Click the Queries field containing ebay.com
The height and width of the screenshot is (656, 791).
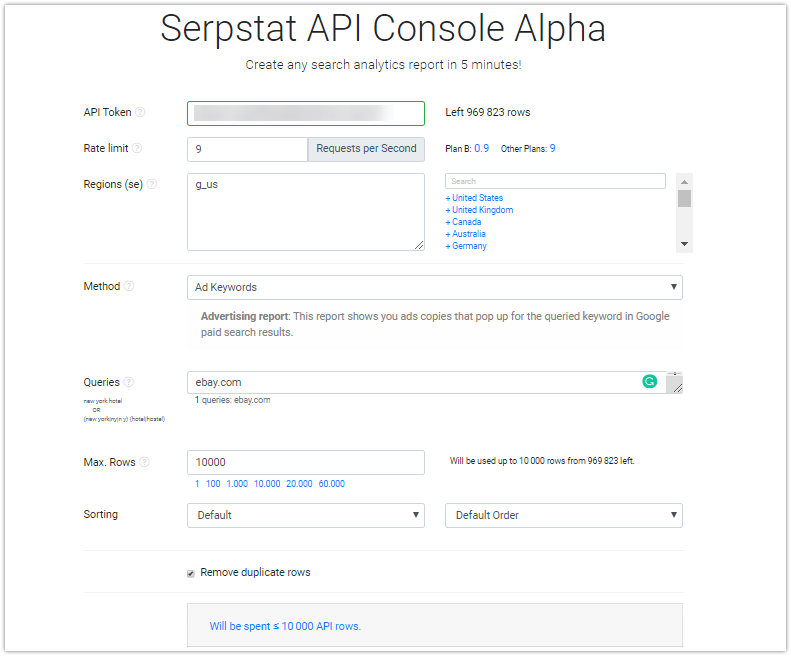pyautogui.click(x=426, y=382)
